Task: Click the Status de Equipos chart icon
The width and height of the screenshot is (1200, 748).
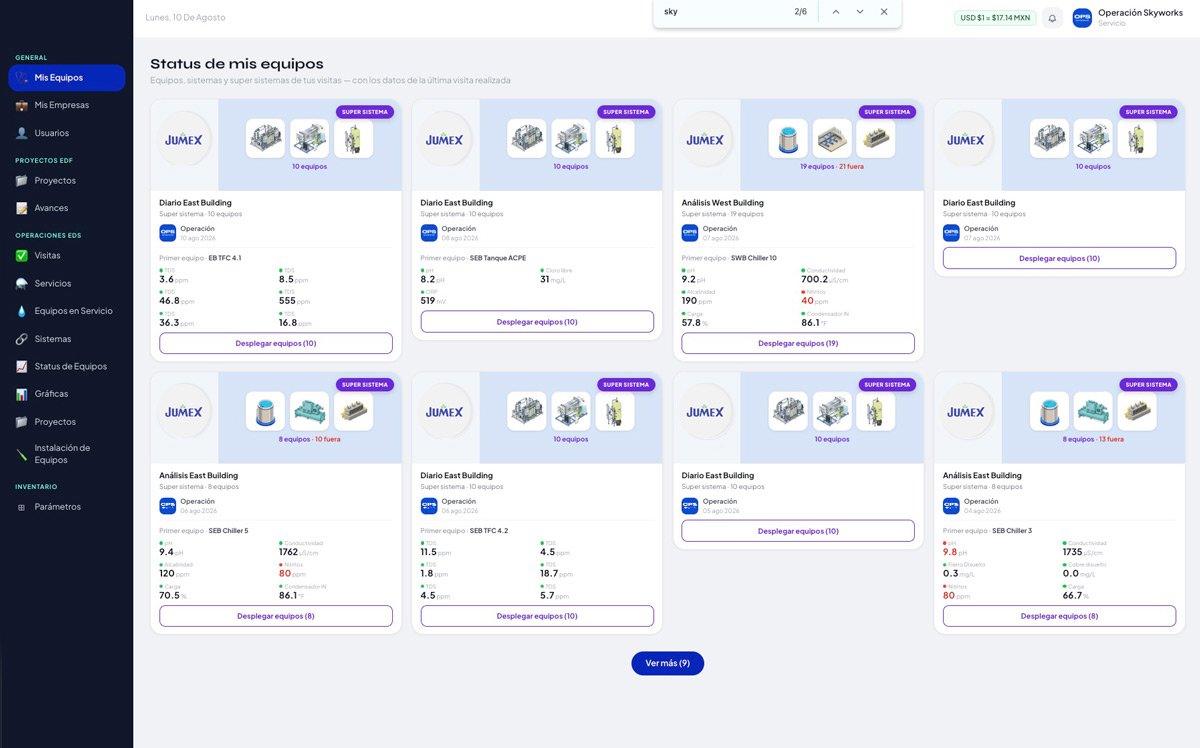Action: (22, 366)
